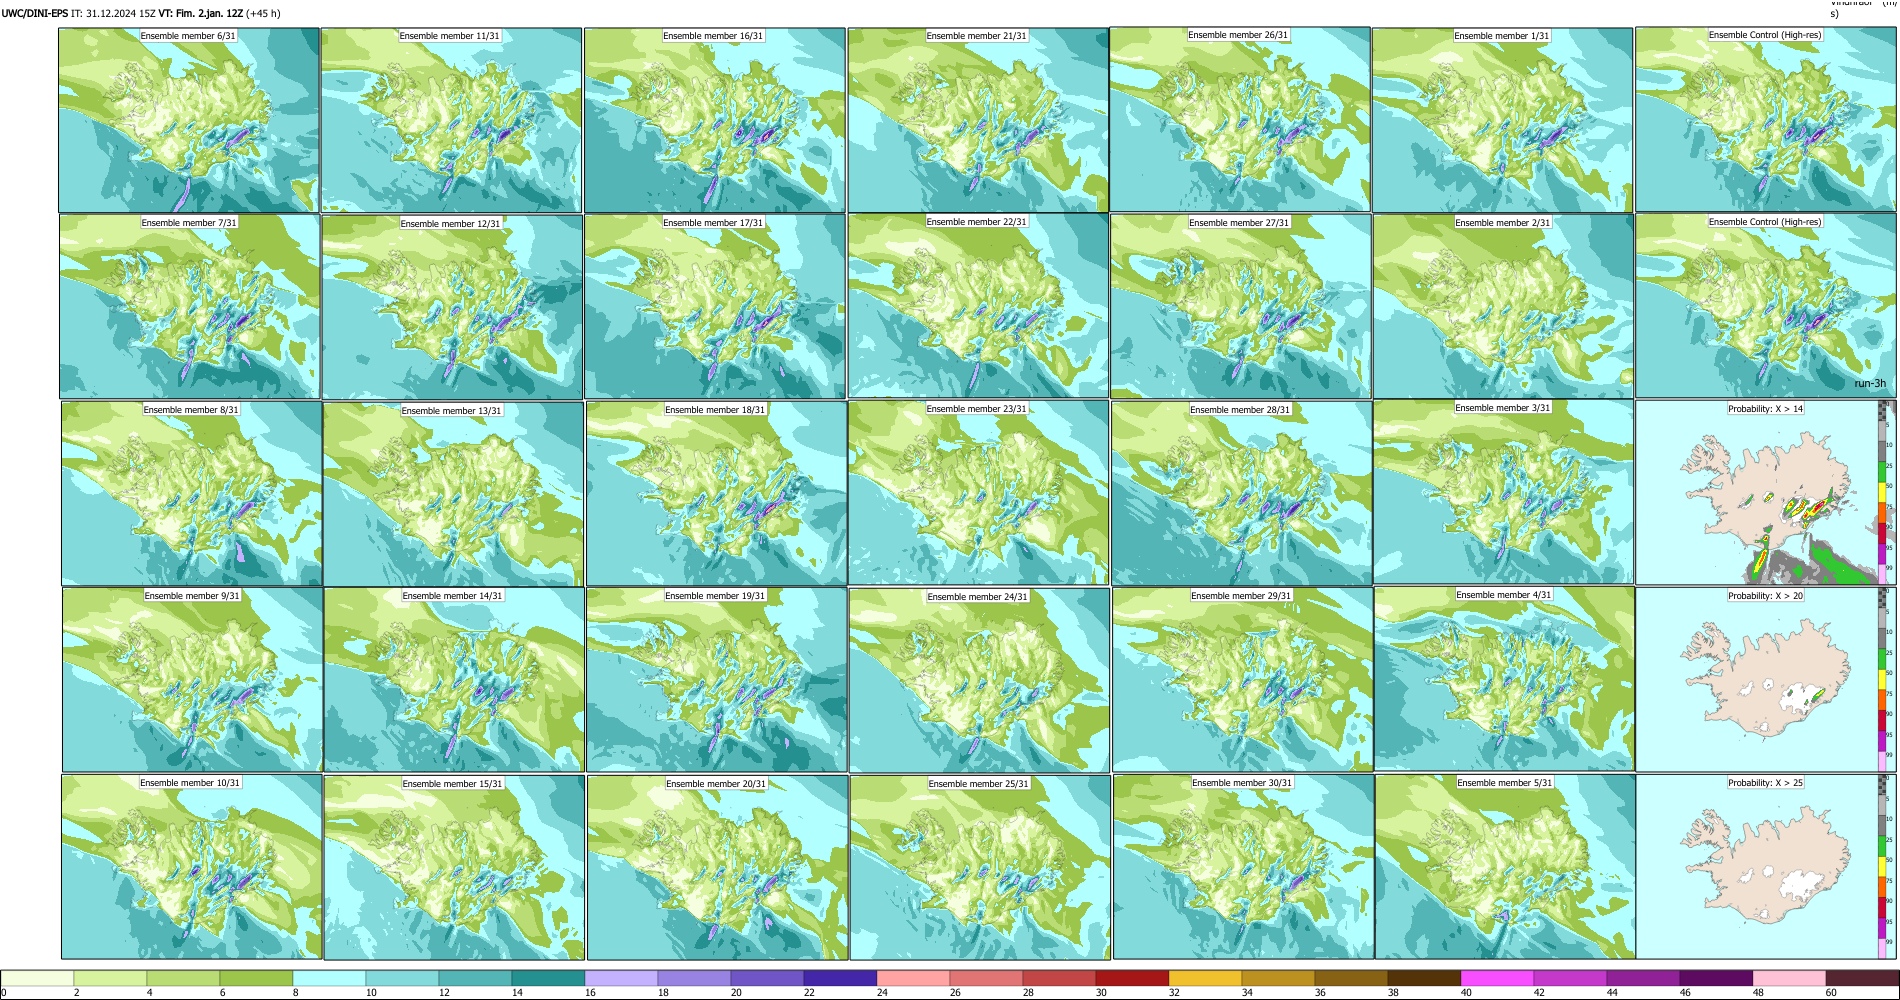Select Ensemble member 26/31 map
This screenshot has height=1000, width=1900.
pos(1240,119)
